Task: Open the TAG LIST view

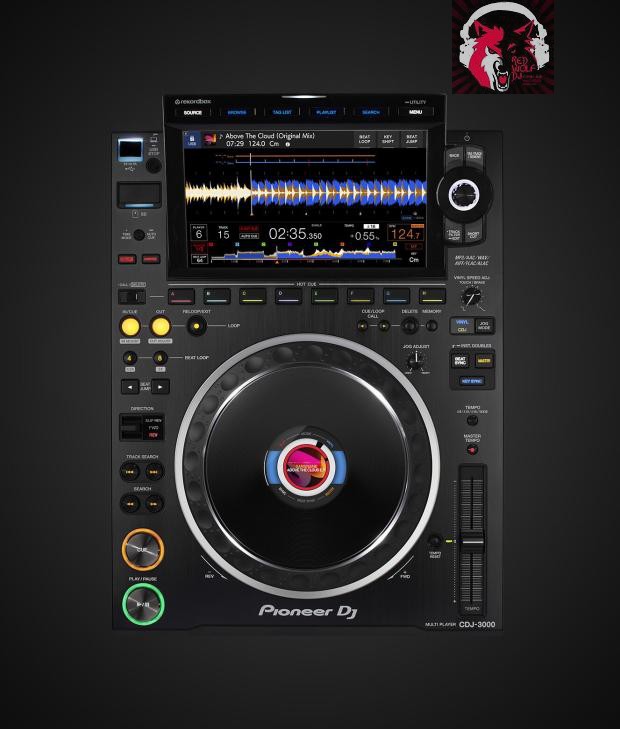Action: pyautogui.click(x=282, y=113)
